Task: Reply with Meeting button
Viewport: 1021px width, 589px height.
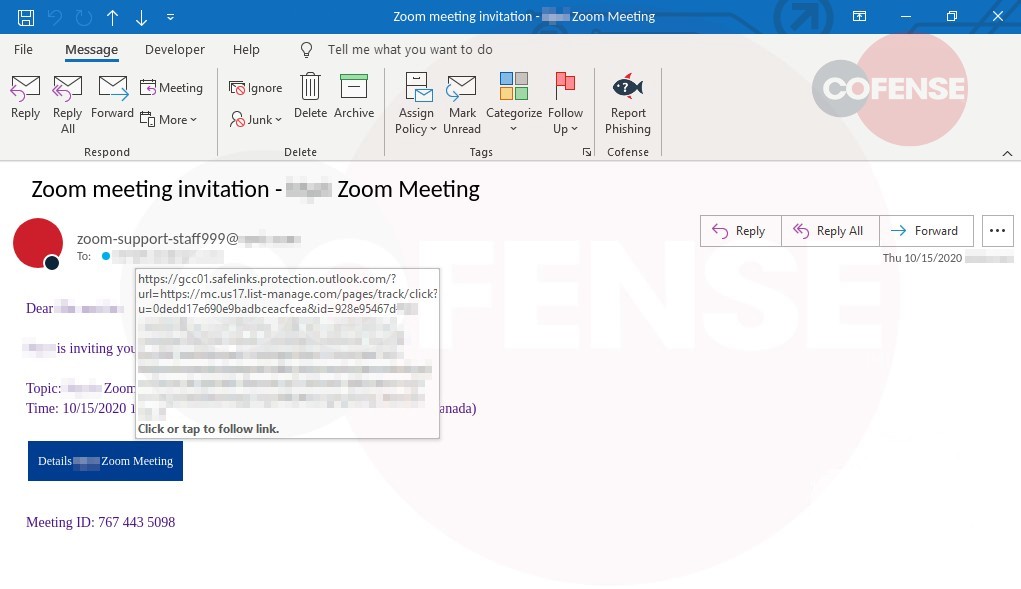Action: click(171, 87)
